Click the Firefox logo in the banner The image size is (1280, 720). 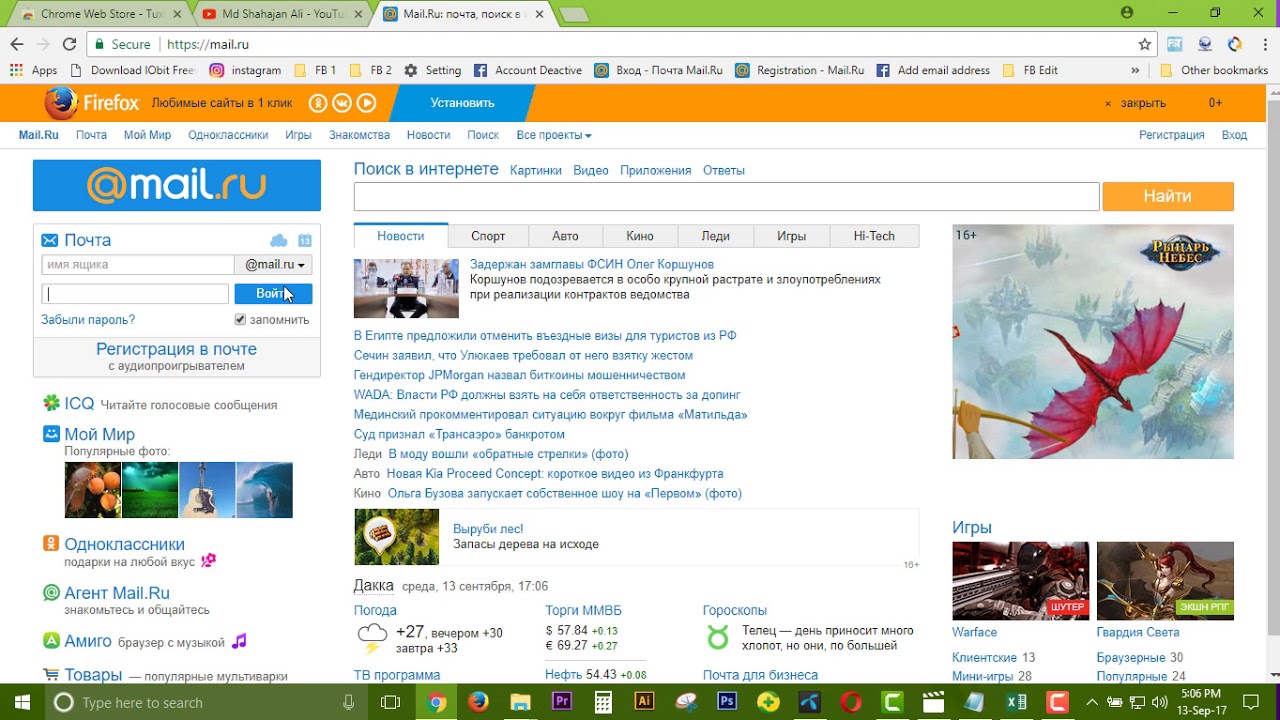pos(61,103)
